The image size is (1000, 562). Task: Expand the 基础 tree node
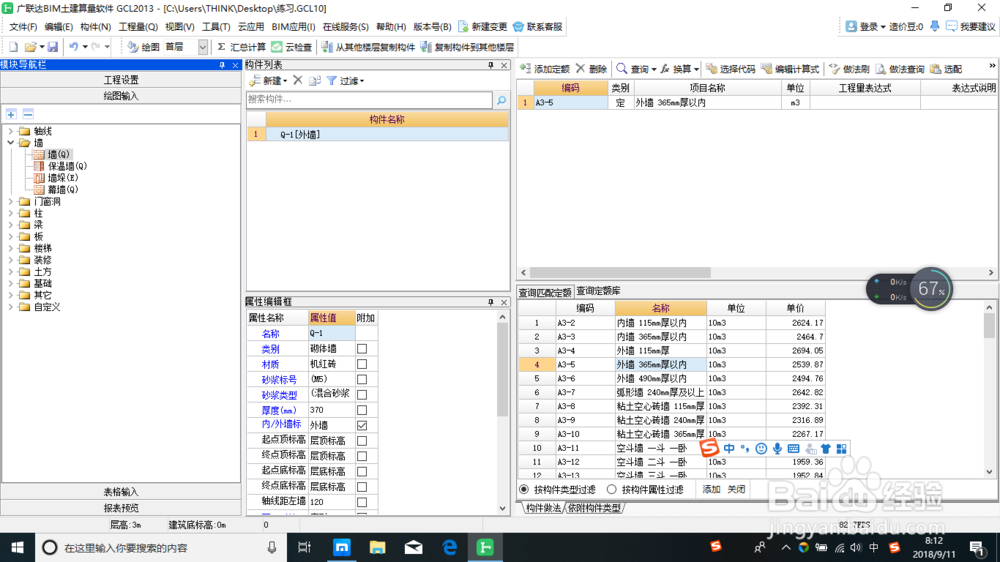coord(10,283)
